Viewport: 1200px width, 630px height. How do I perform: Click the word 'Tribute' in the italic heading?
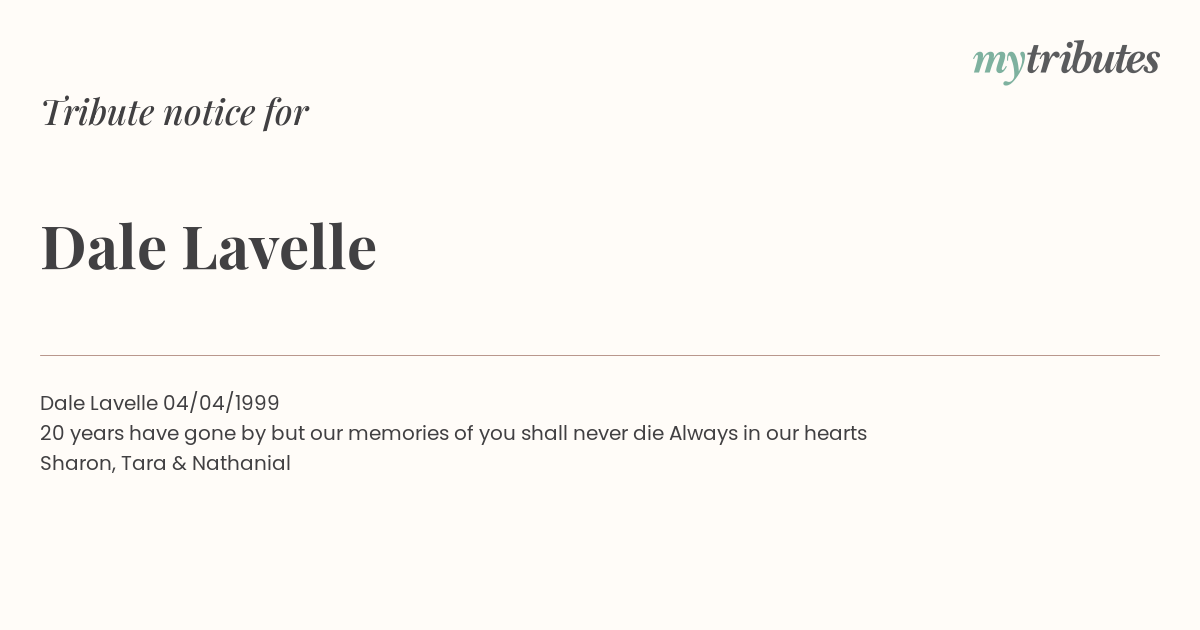pyautogui.click(x=97, y=112)
